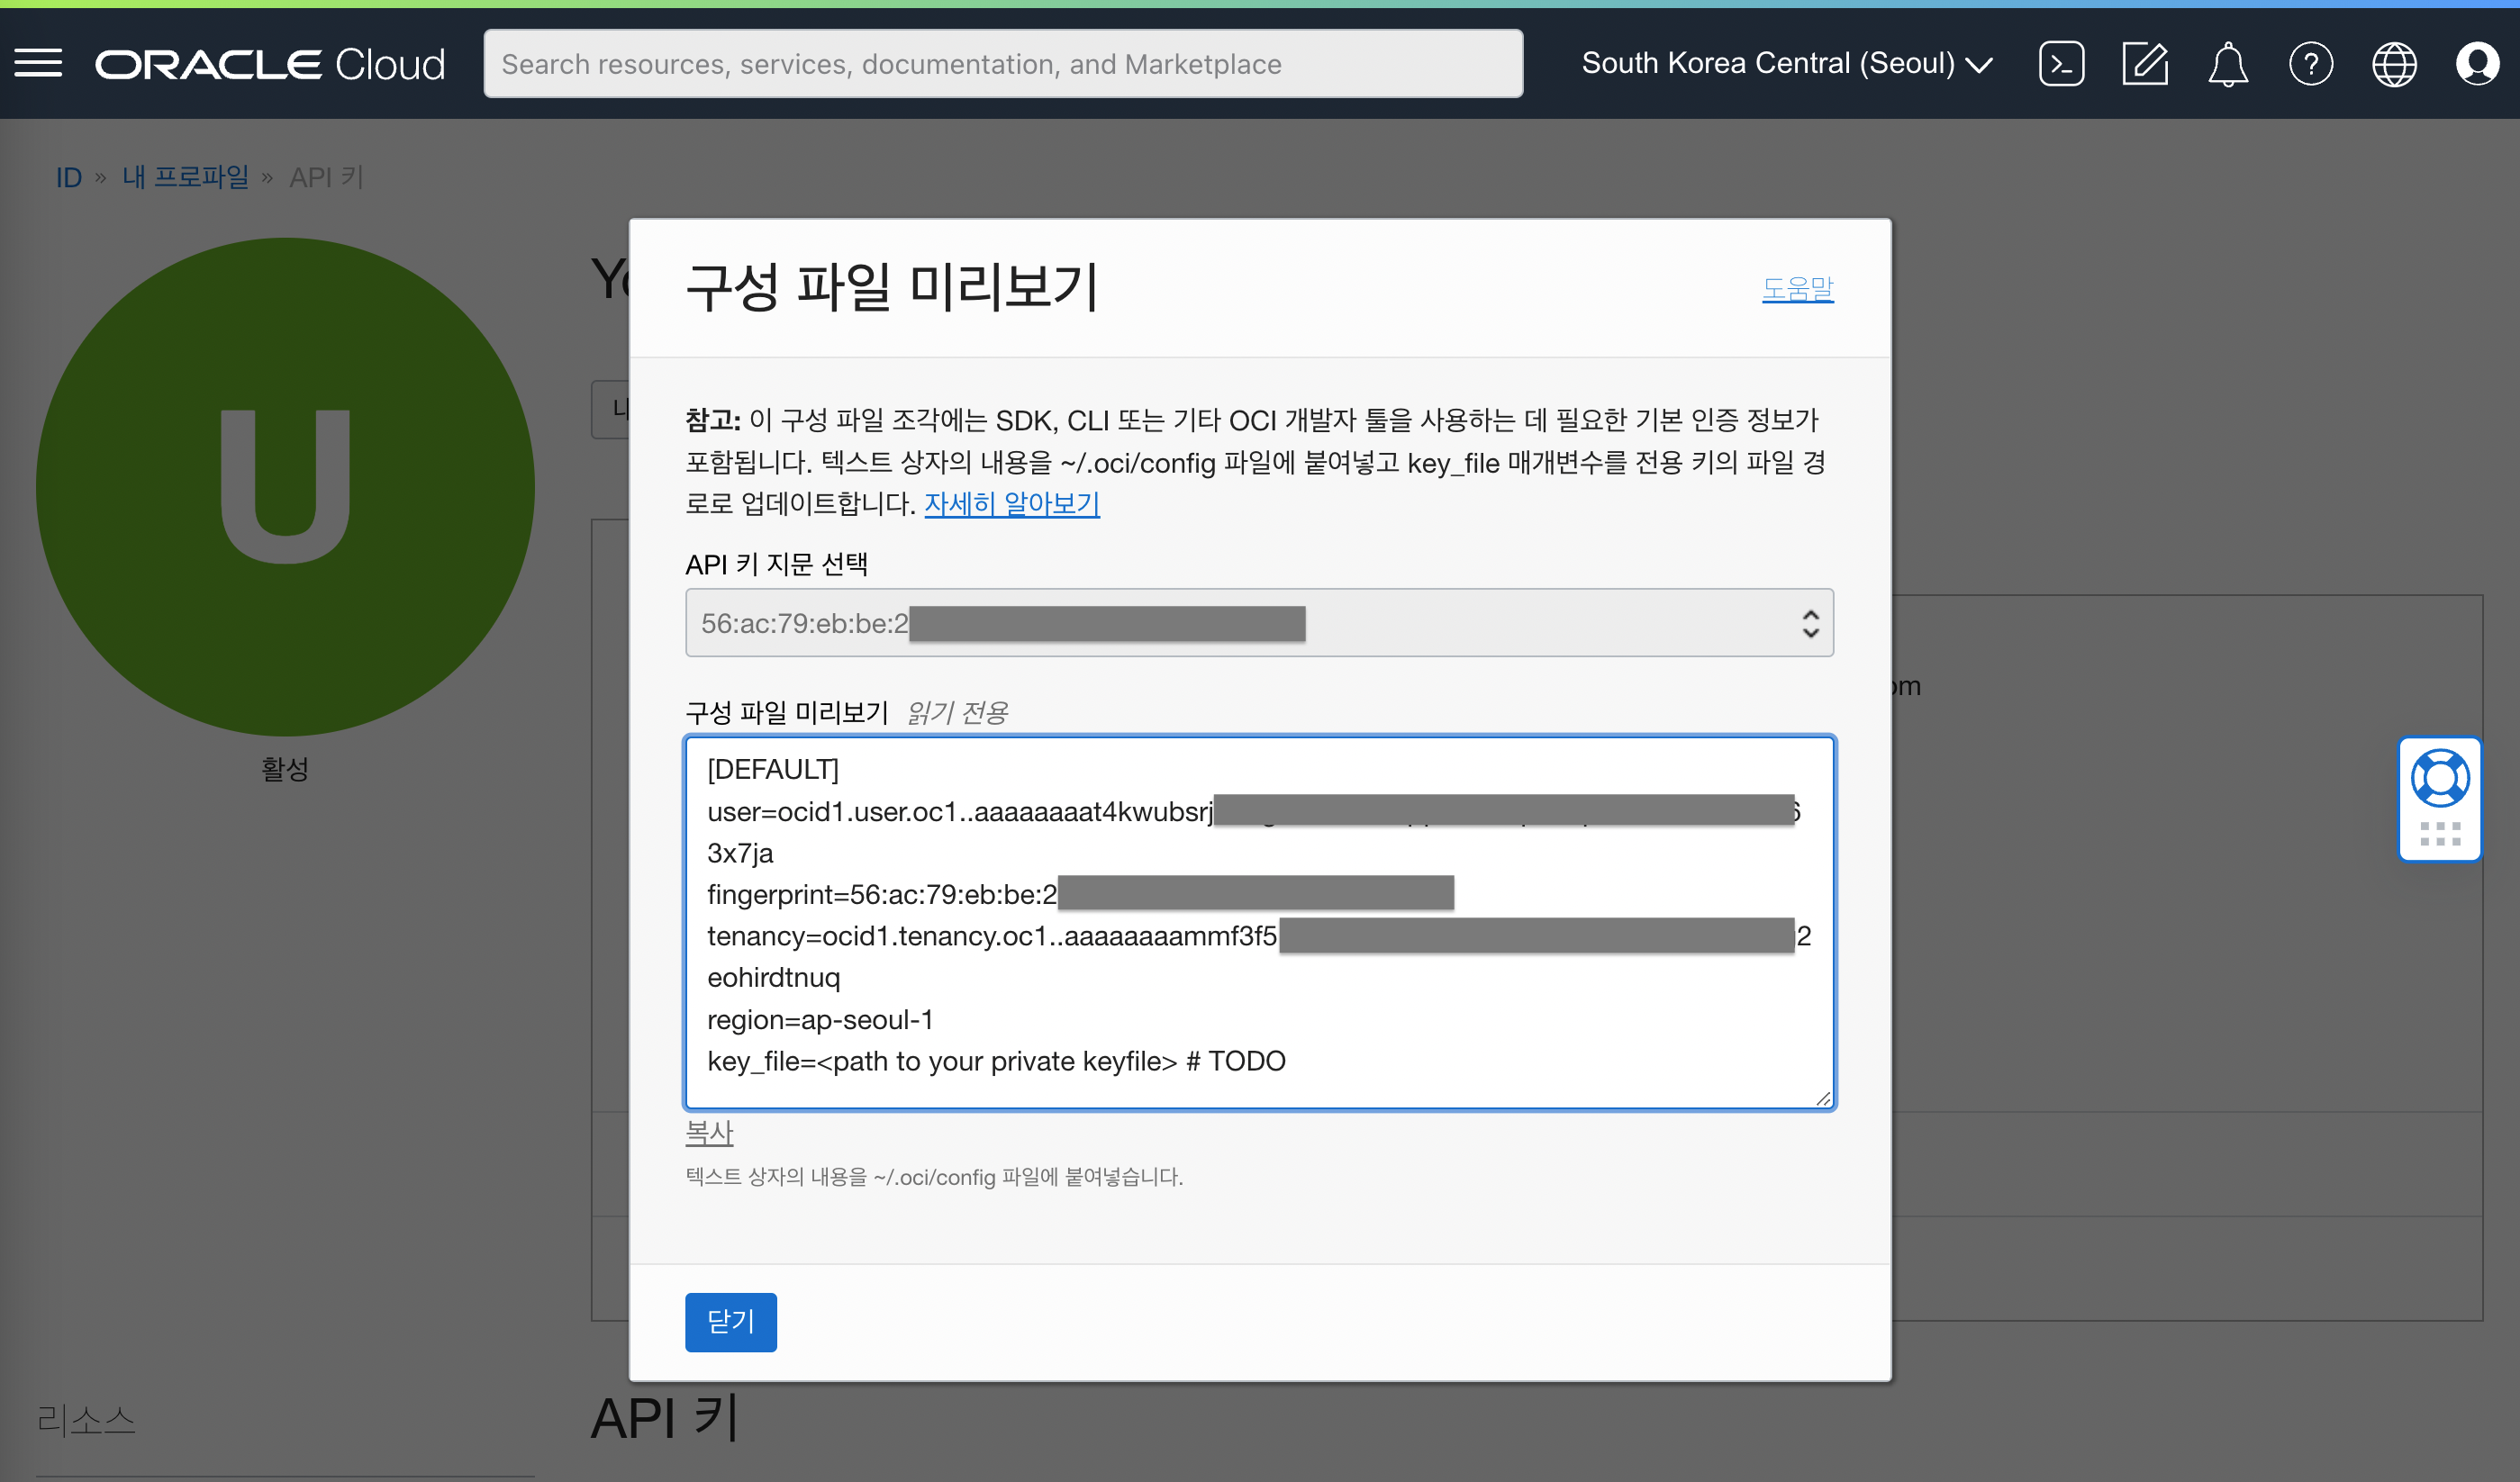Open the user profile avatar menu

[x=2477, y=64]
